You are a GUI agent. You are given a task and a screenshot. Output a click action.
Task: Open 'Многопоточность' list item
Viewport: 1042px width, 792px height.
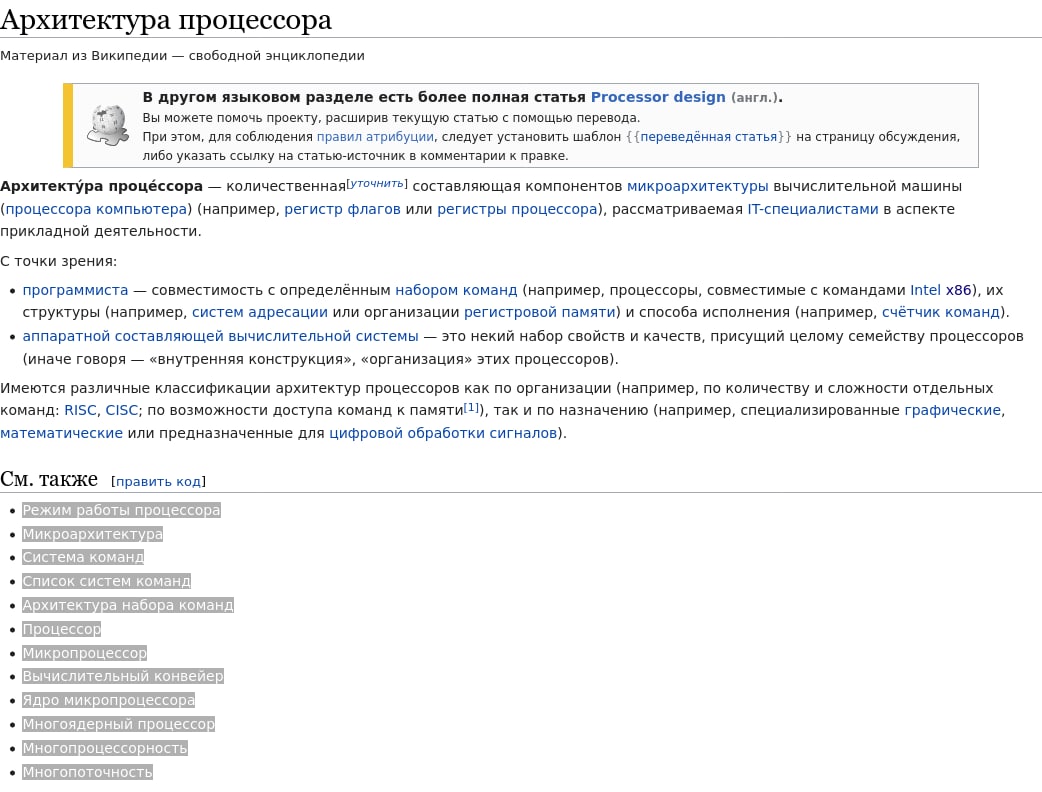click(87, 772)
